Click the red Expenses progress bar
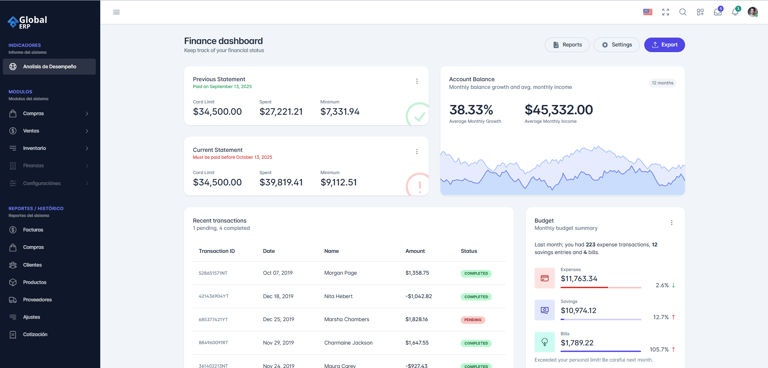 (x=601, y=287)
